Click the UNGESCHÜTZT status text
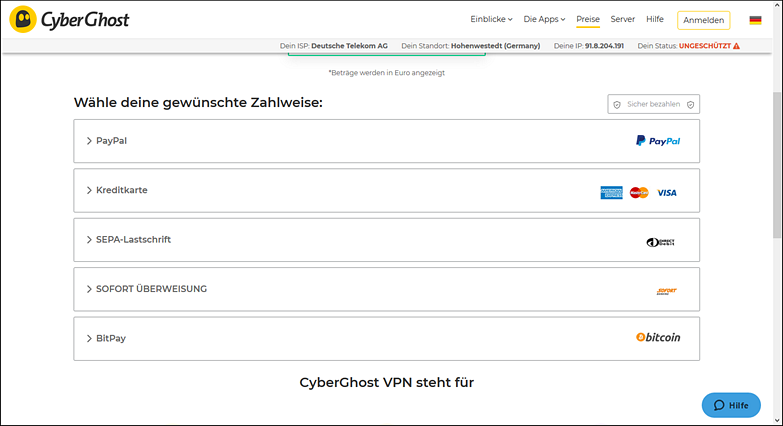This screenshot has width=783, height=426. click(x=705, y=45)
